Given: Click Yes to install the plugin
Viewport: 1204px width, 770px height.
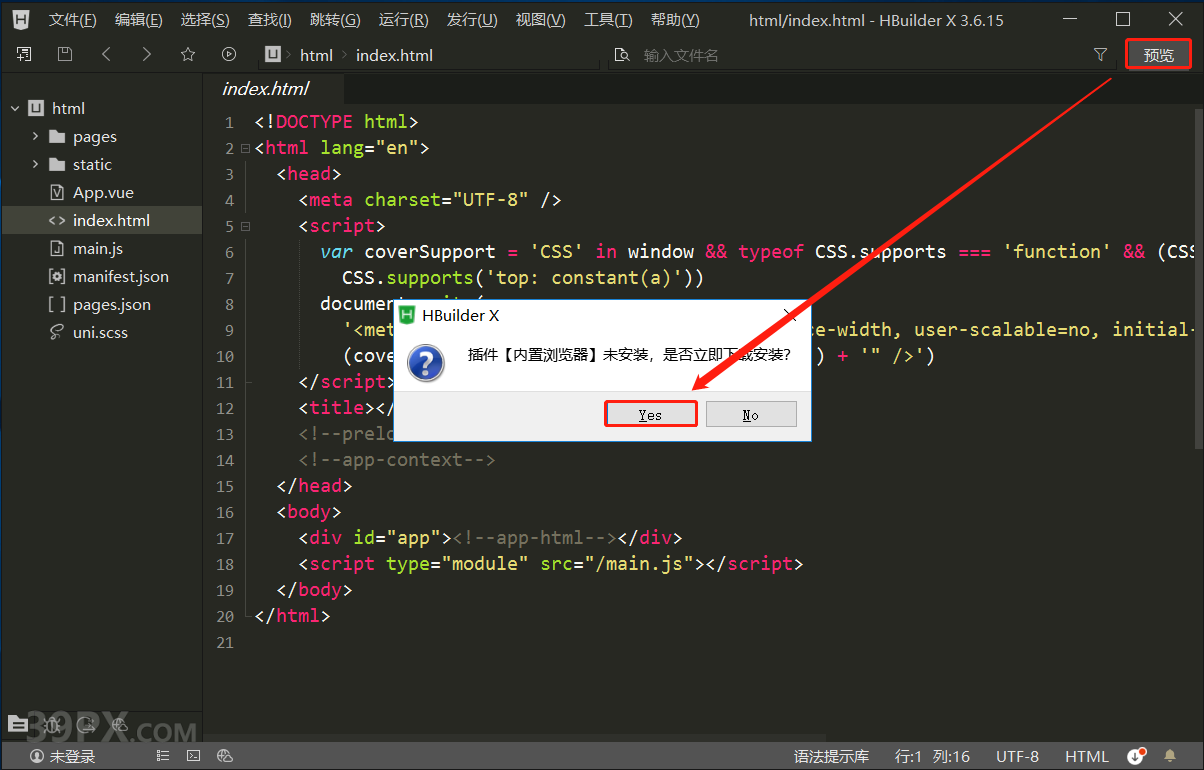Looking at the screenshot, I should (x=650, y=414).
